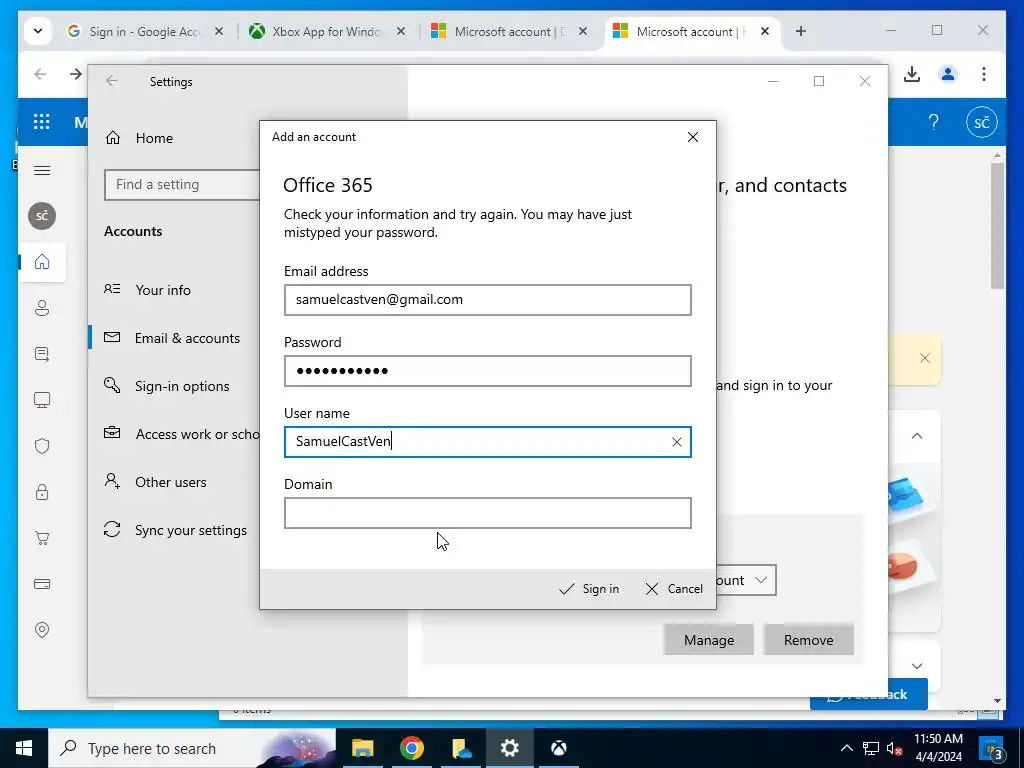
Task: Open Payment options card icon in sidebar
Action: point(42,584)
